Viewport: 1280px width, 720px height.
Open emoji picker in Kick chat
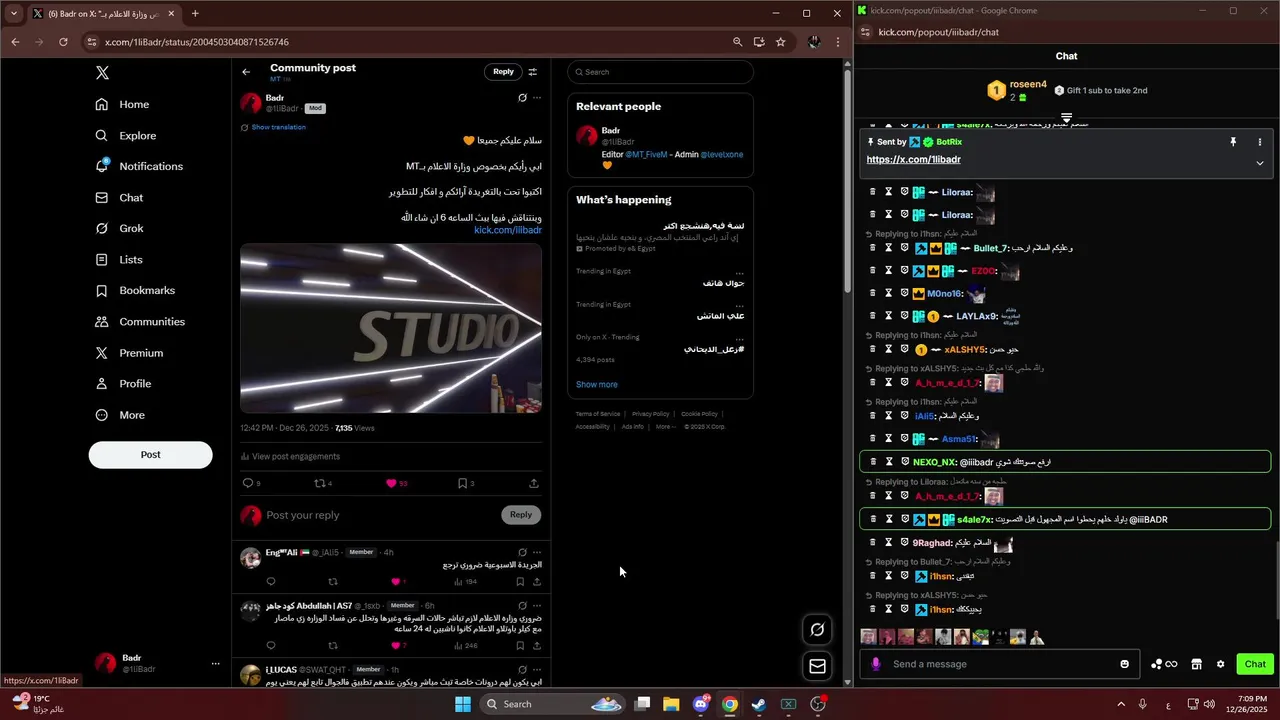click(x=1125, y=664)
